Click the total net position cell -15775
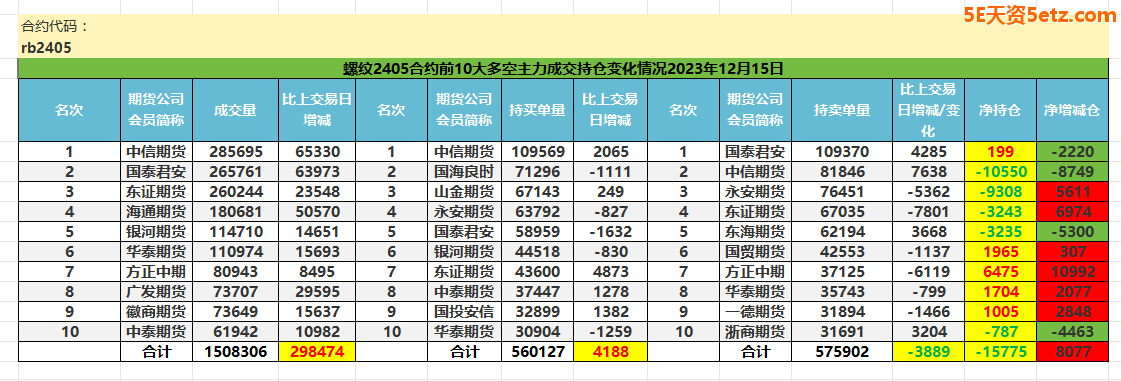Image resolution: width=1121 pixels, height=381 pixels. click(x=999, y=352)
